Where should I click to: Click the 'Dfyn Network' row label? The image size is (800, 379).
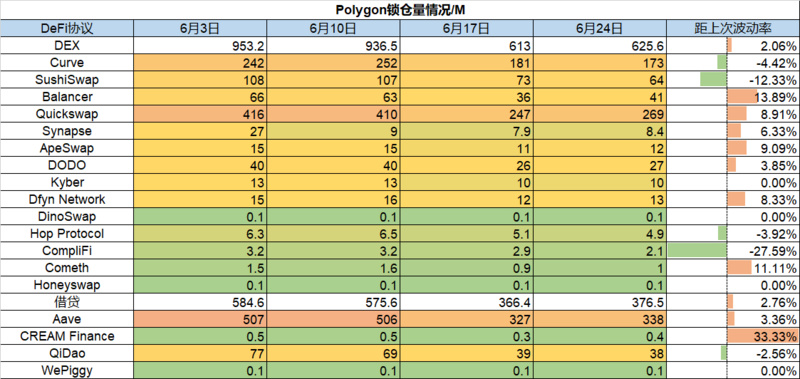(67, 199)
